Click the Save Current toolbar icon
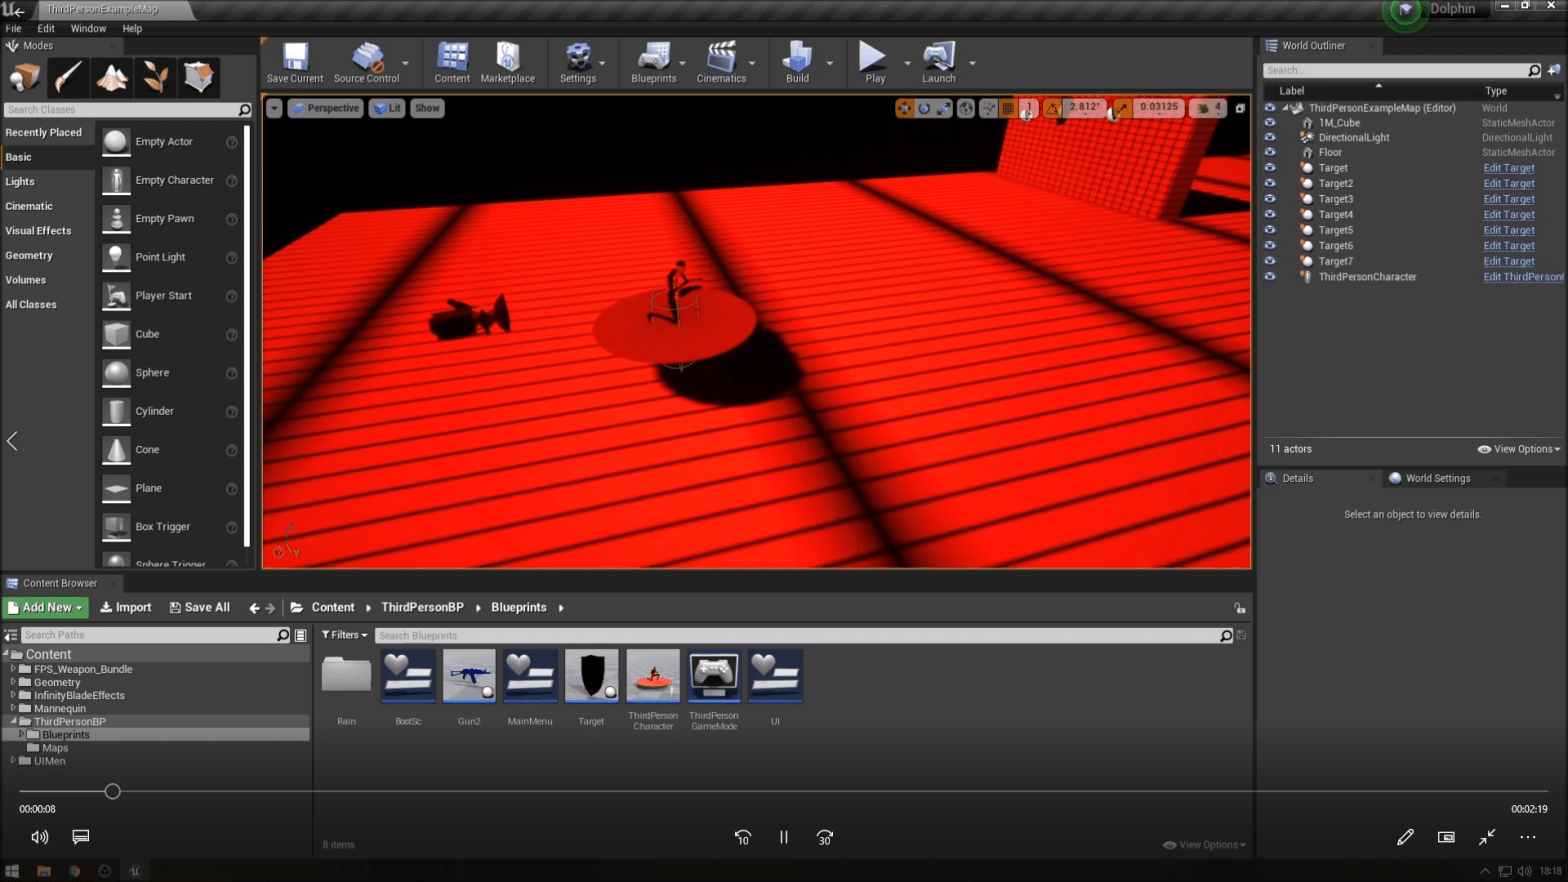The image size is (1568, 882). click(x=294, y=62)
